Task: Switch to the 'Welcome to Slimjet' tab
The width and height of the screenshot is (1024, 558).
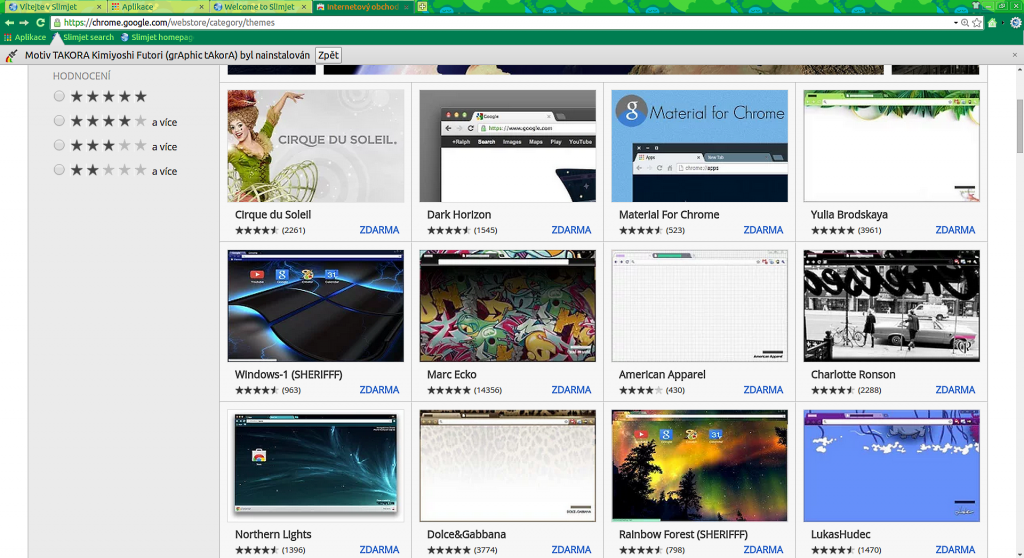Action: [259, 7]
